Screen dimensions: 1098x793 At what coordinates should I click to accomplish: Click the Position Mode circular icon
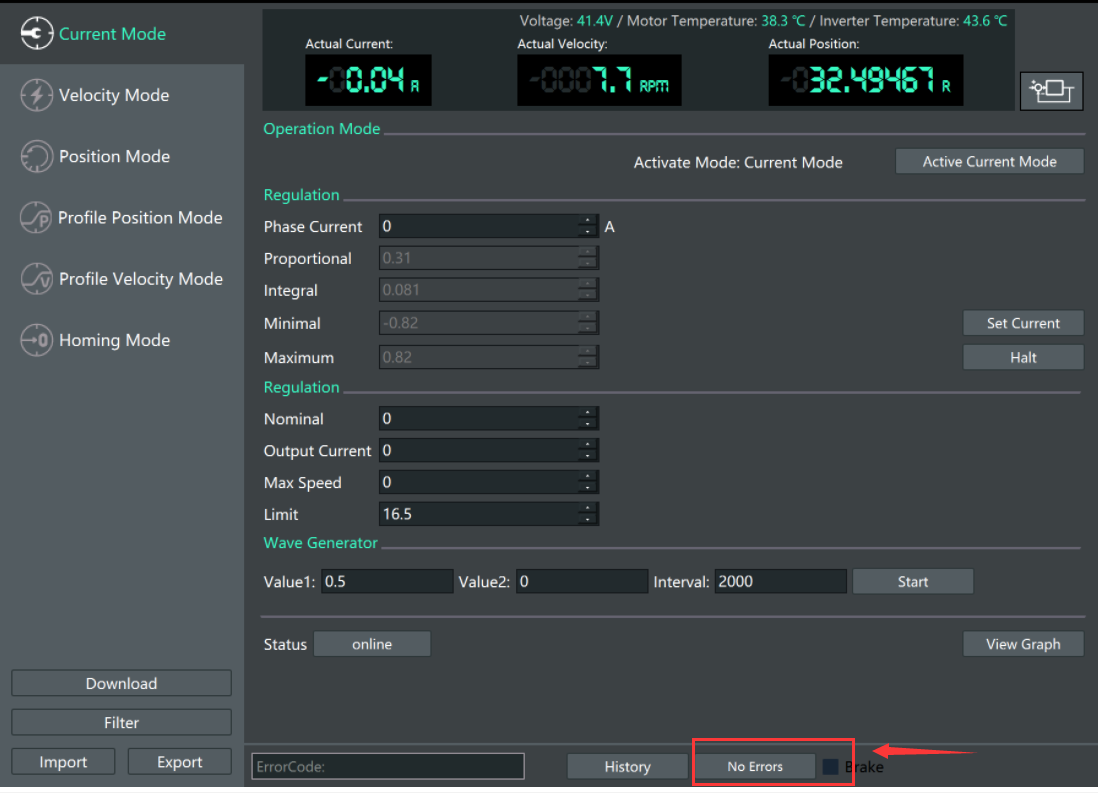coord(36,156)
